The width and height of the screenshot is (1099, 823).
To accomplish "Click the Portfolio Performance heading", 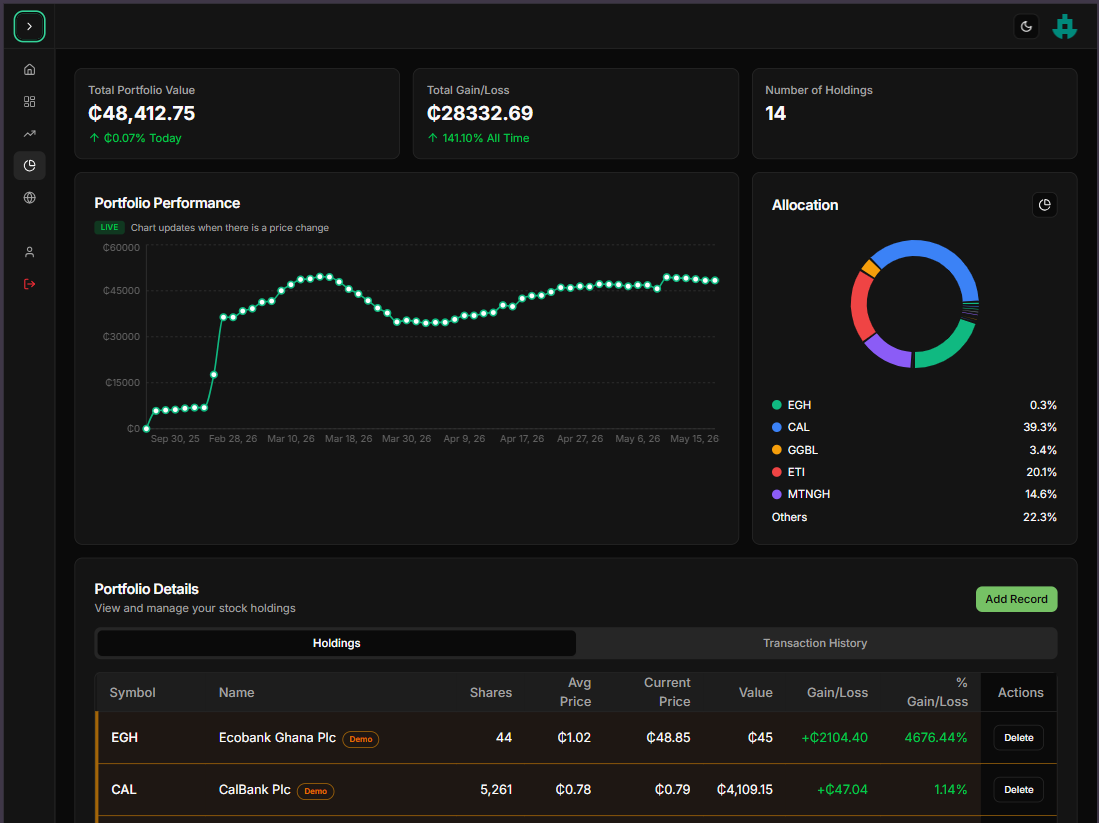I will pyautogui.click(x=167, y=203).
